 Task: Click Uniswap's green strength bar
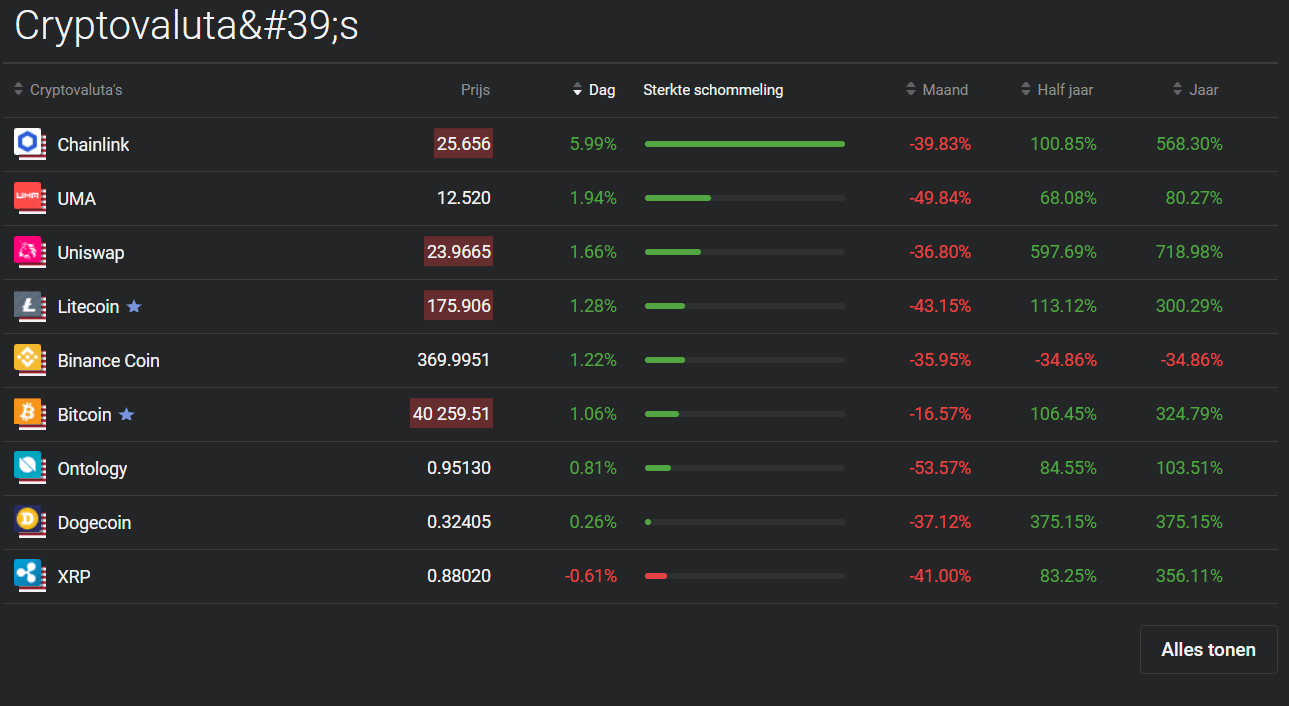(673, 252)
